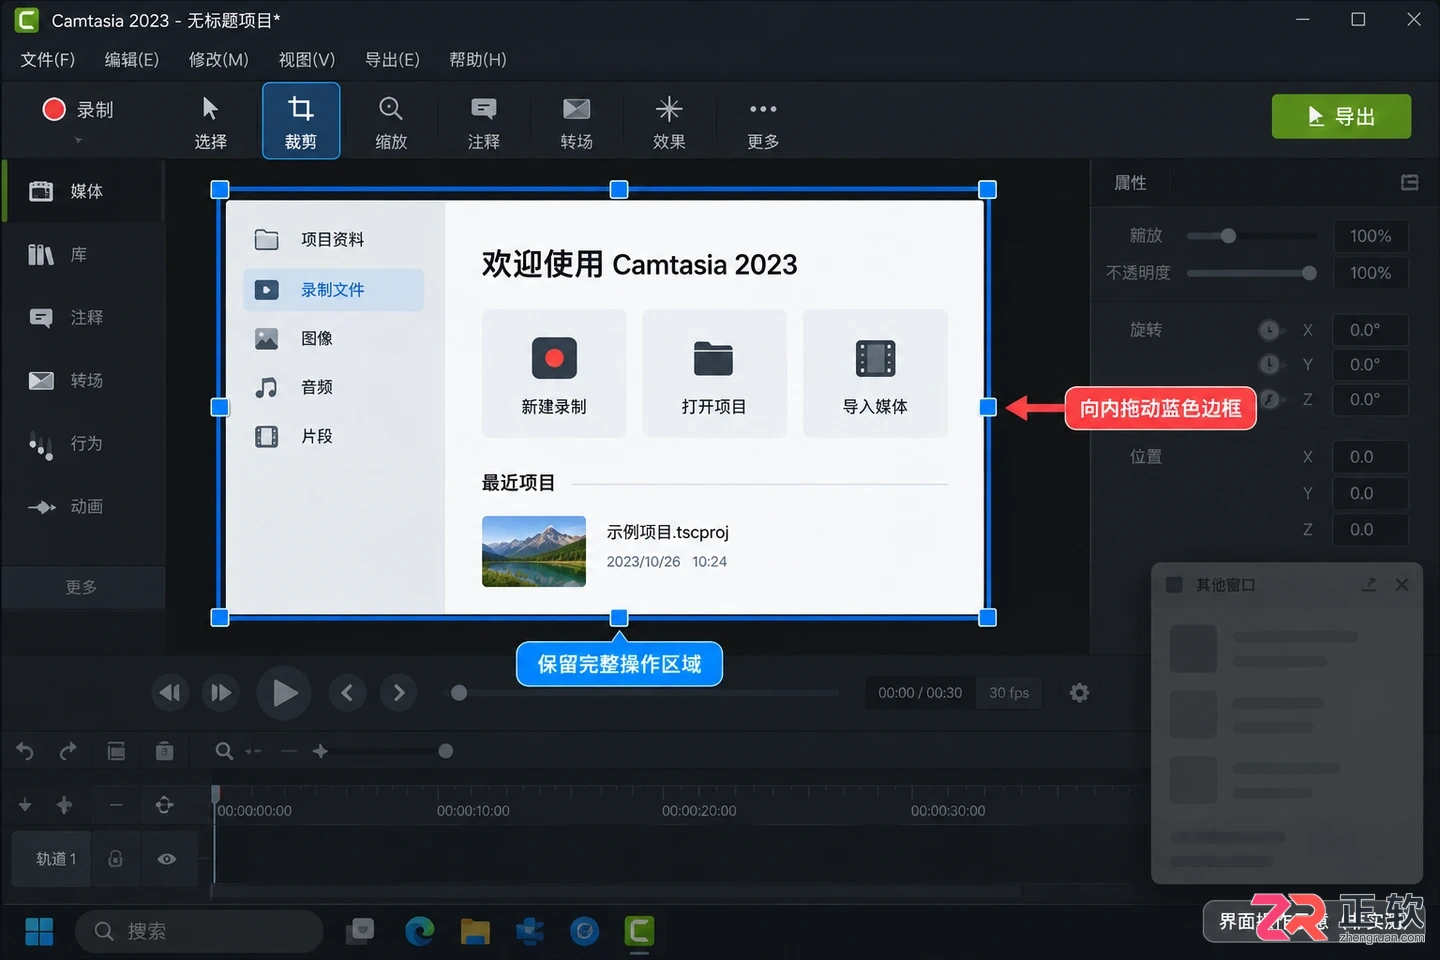
Task: Click the timeline zoom magnifier icon
Action: coord(224,751)
